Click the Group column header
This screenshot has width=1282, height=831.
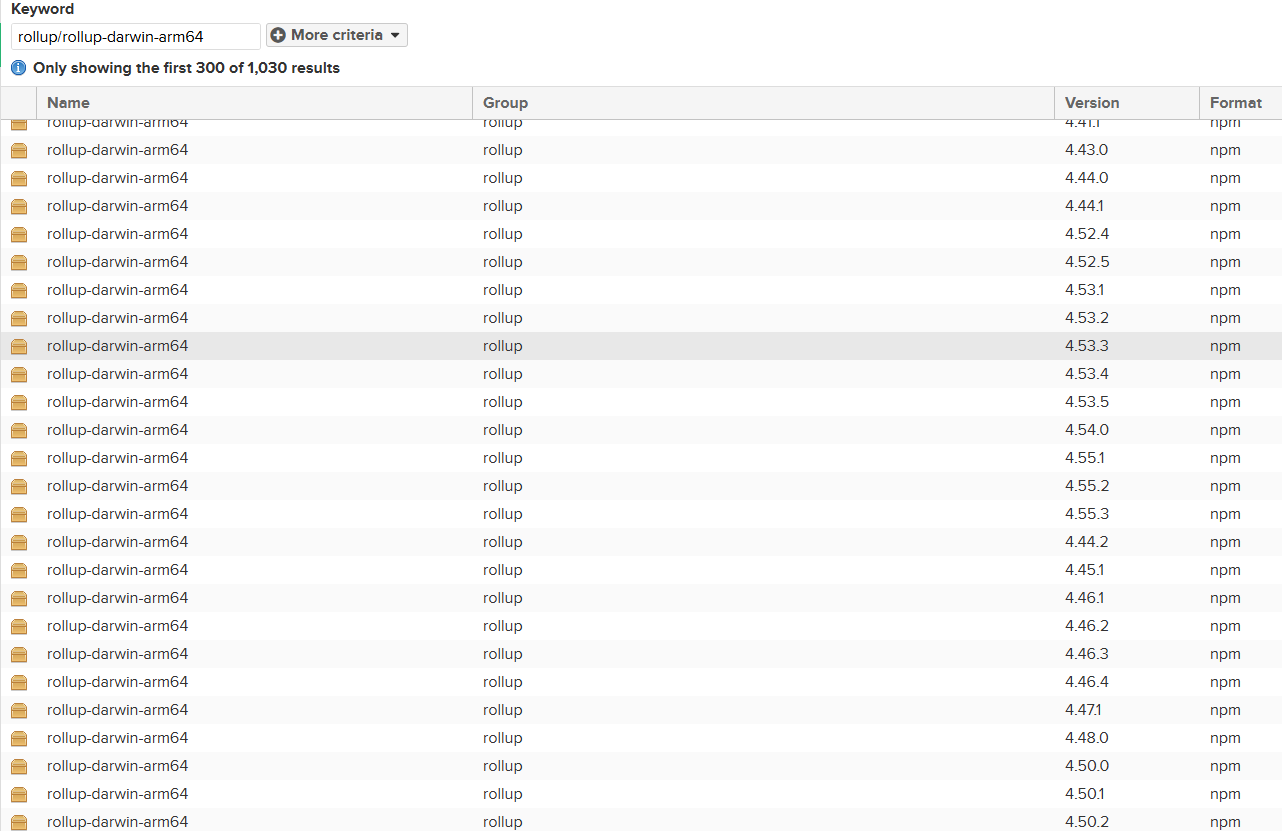(505, 103)
